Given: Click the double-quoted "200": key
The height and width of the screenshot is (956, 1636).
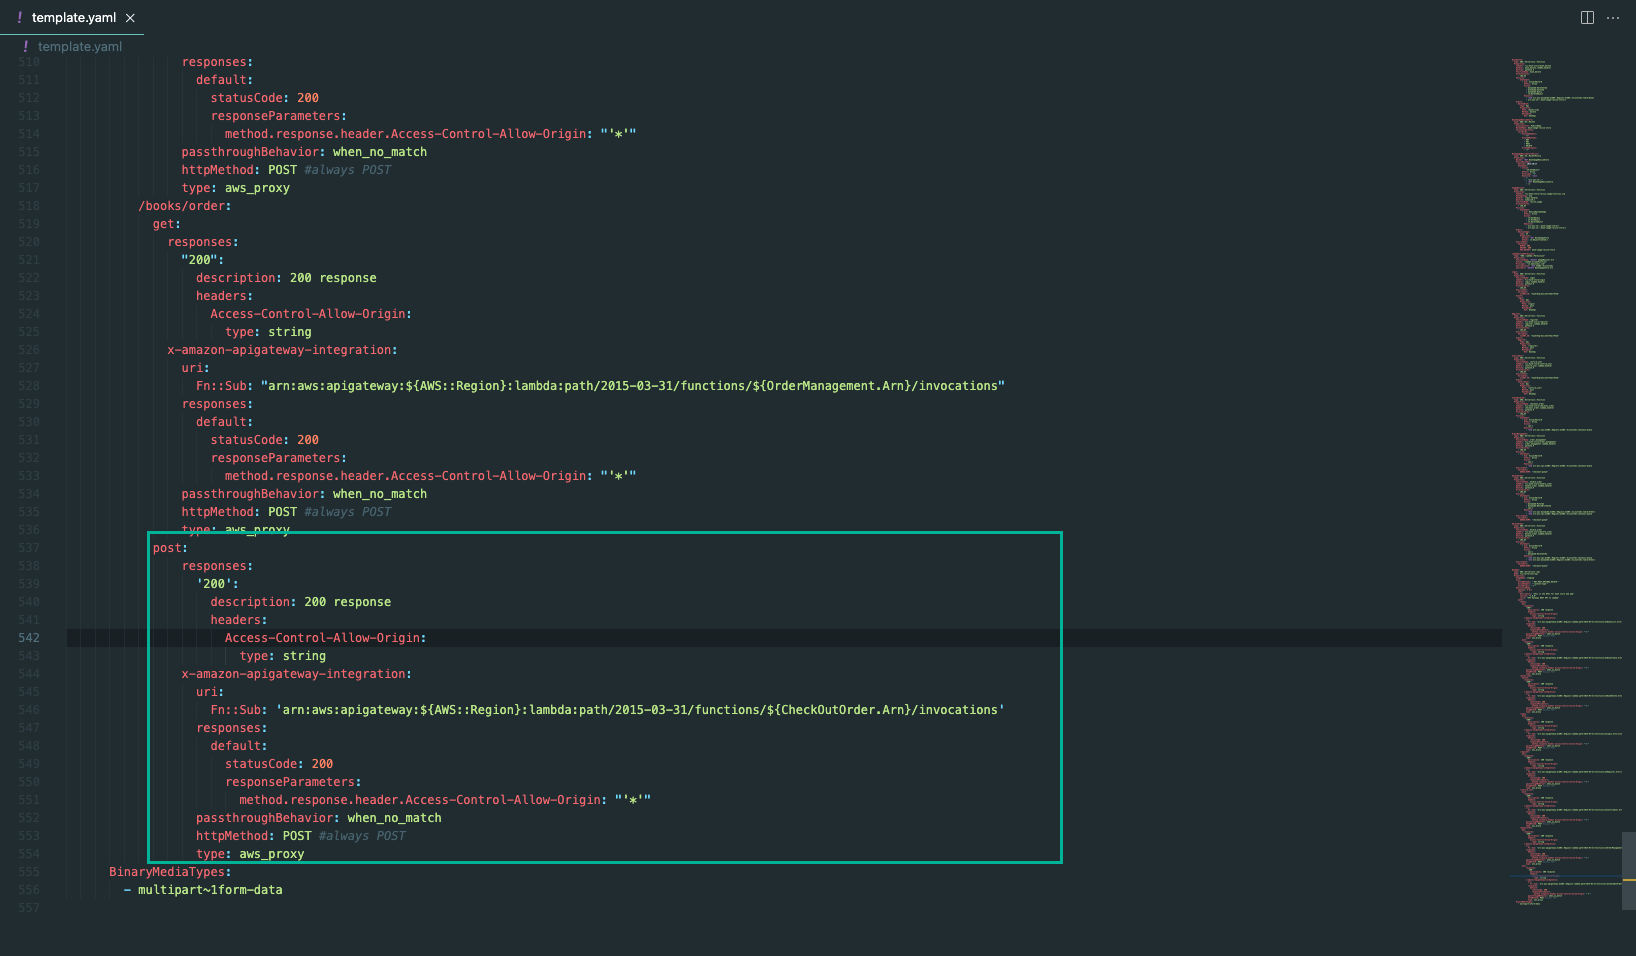Looking at the screenshot, I should pyautogui.click(x=203, y=260).
